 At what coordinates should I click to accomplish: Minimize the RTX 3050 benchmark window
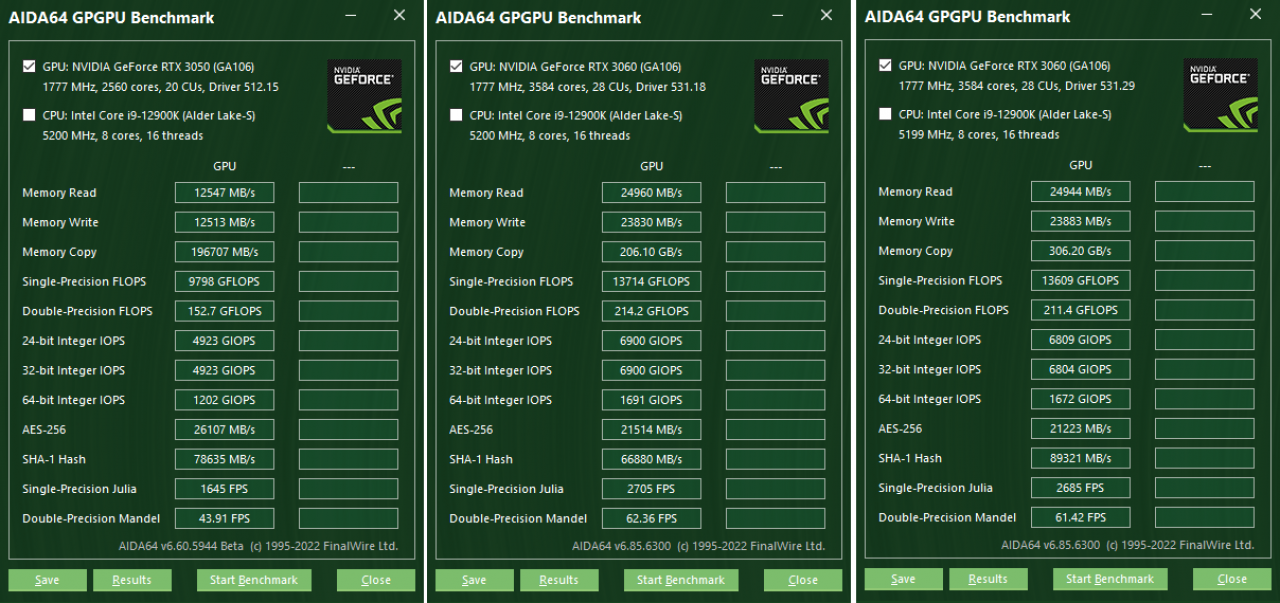351,16
